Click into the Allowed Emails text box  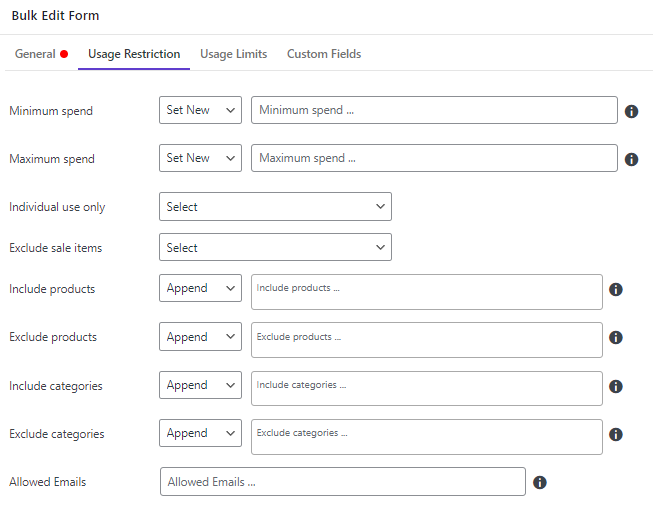pyautogui.click(x=343, y=481)
